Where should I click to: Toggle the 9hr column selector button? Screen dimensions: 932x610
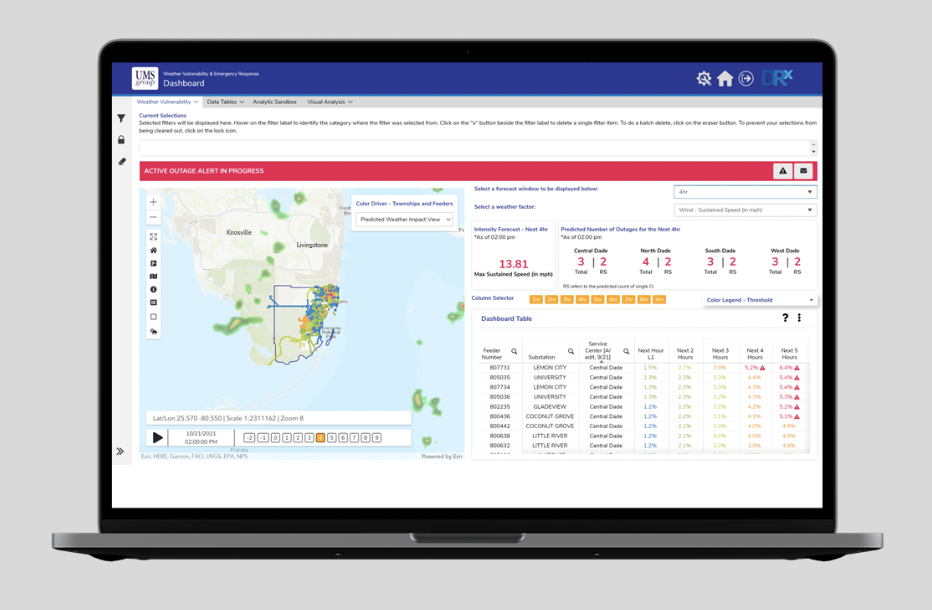(659, 300)
